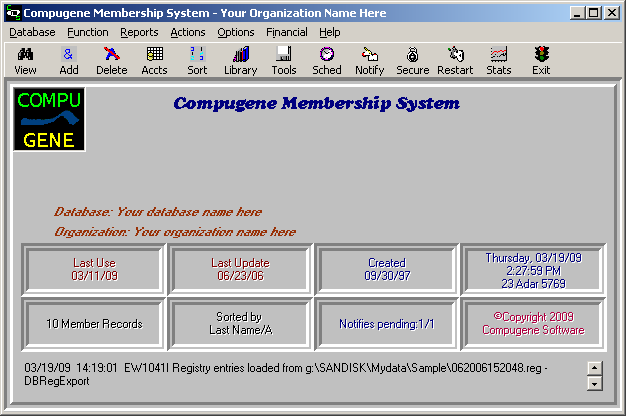
Task: Open Accts accounts toolbar icon
Action: click(x=155, y=61)
